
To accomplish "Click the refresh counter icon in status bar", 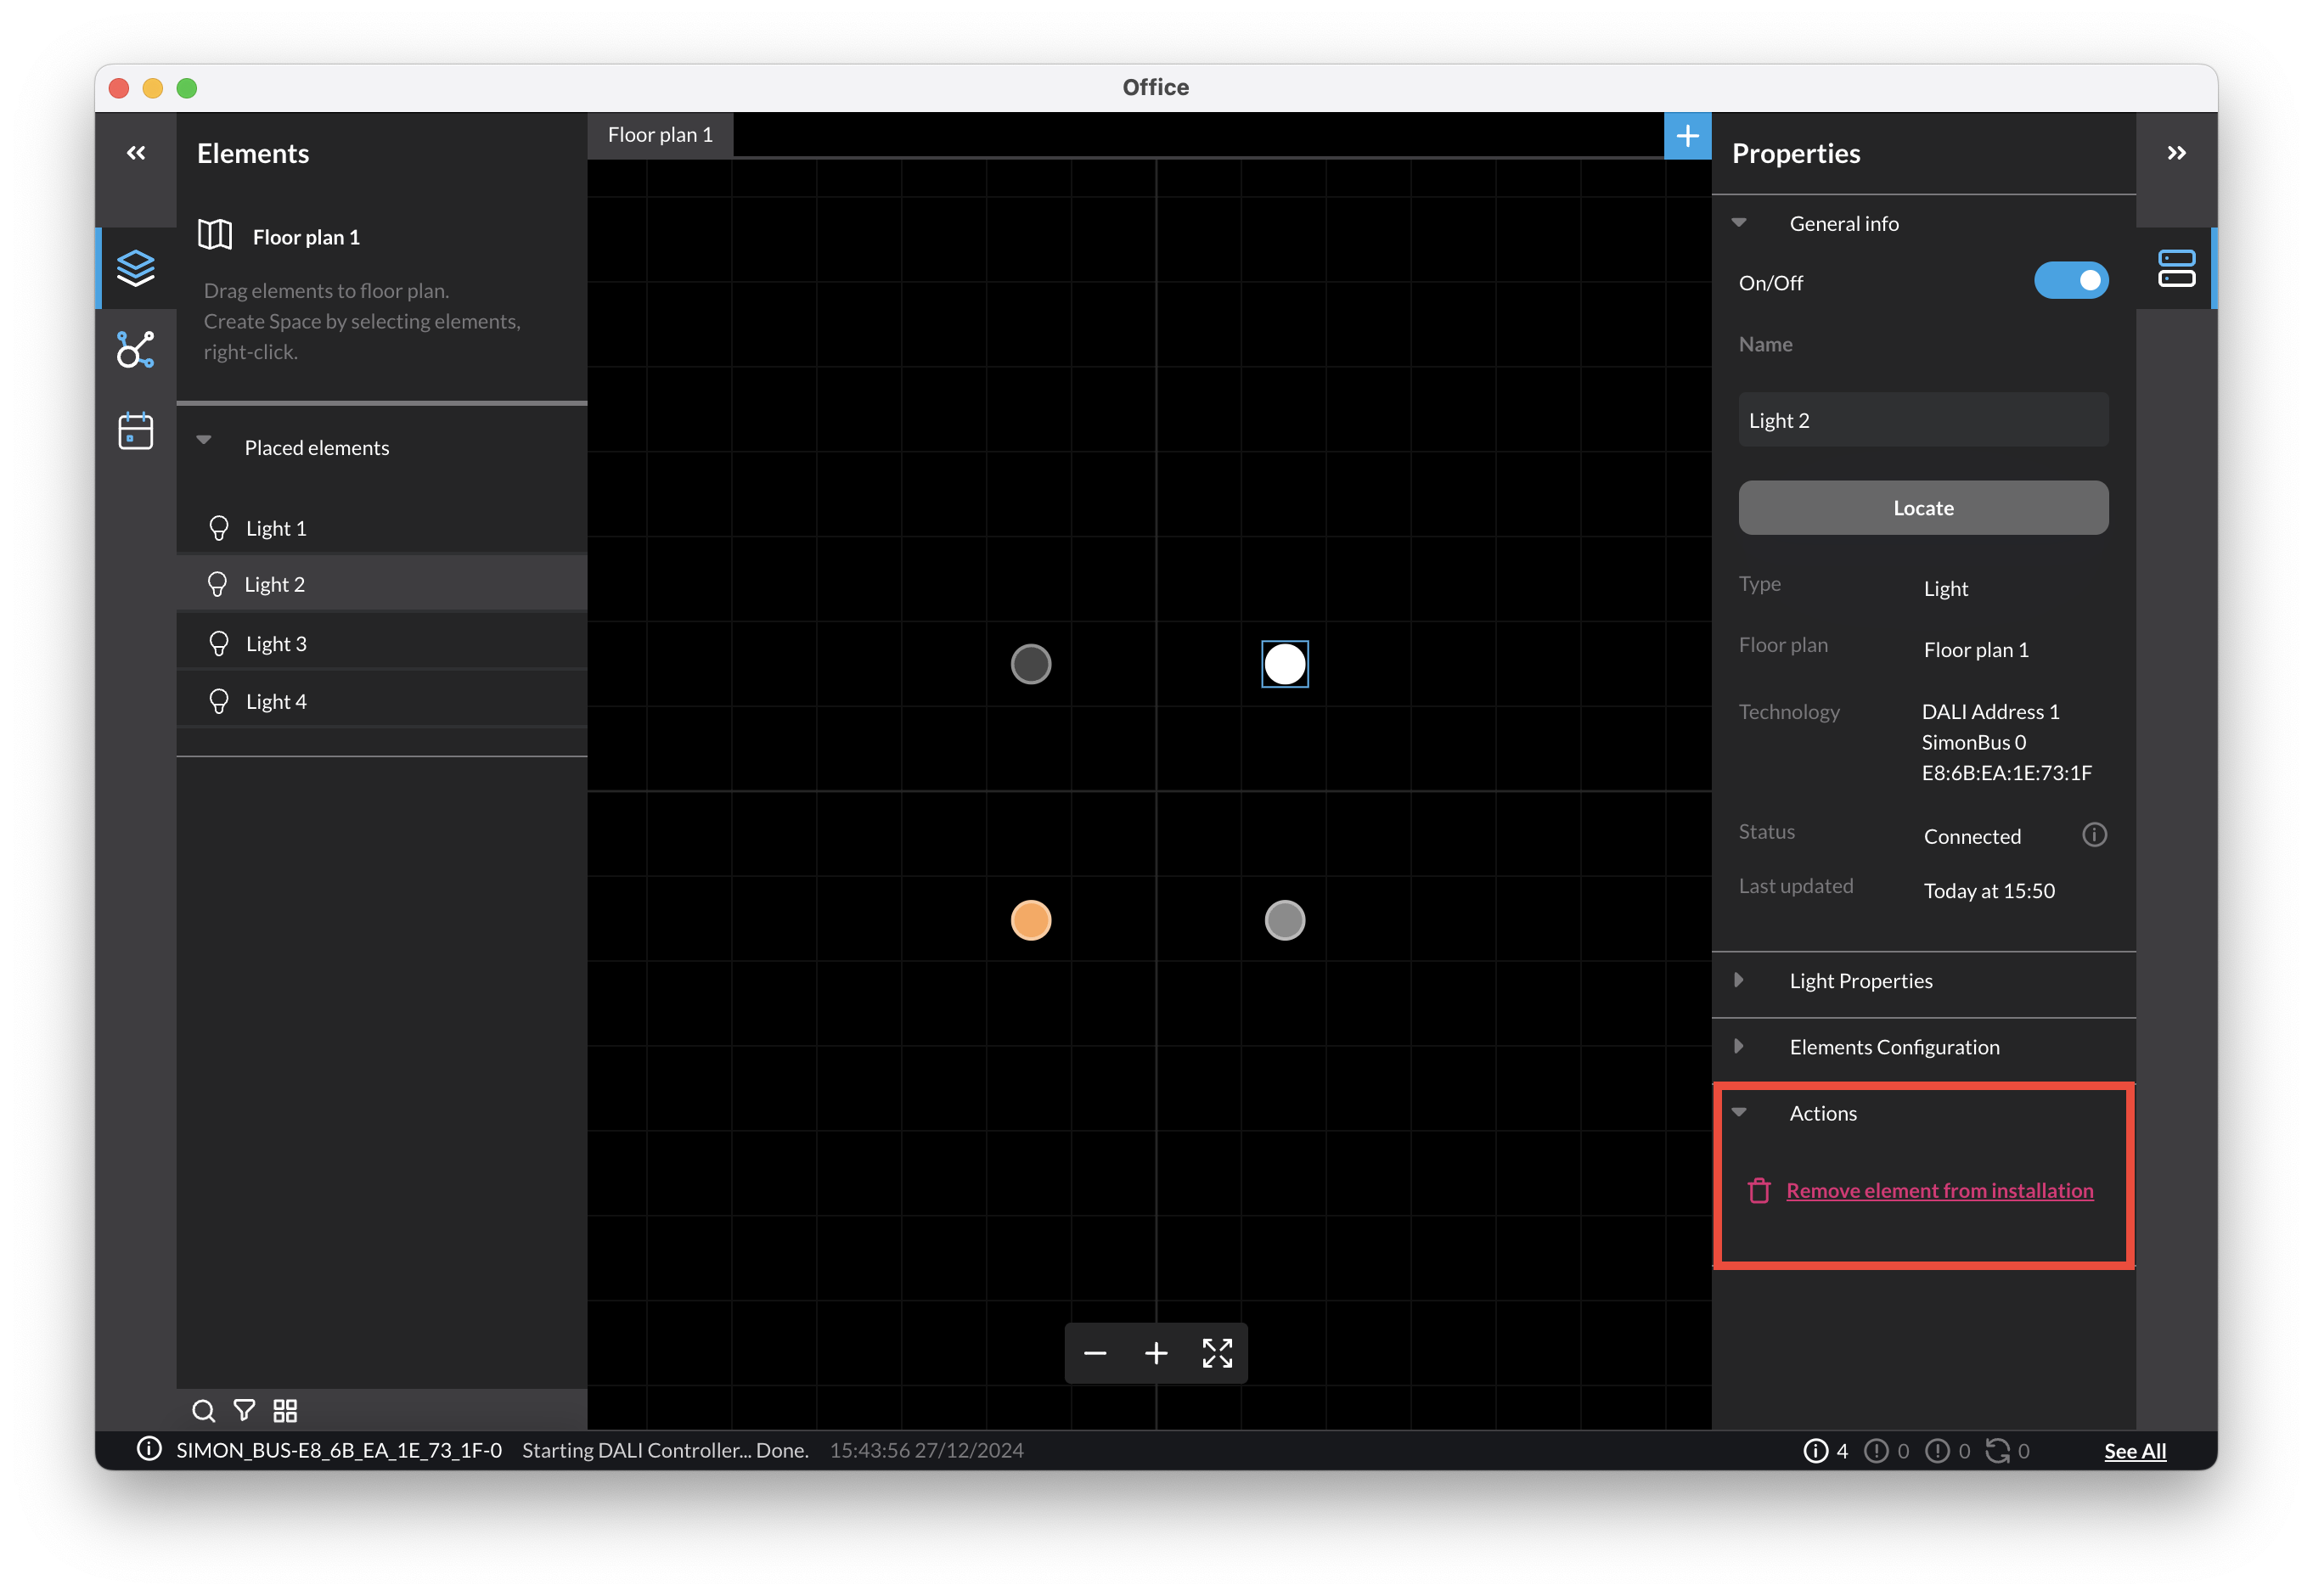I will point(2000,1450).
